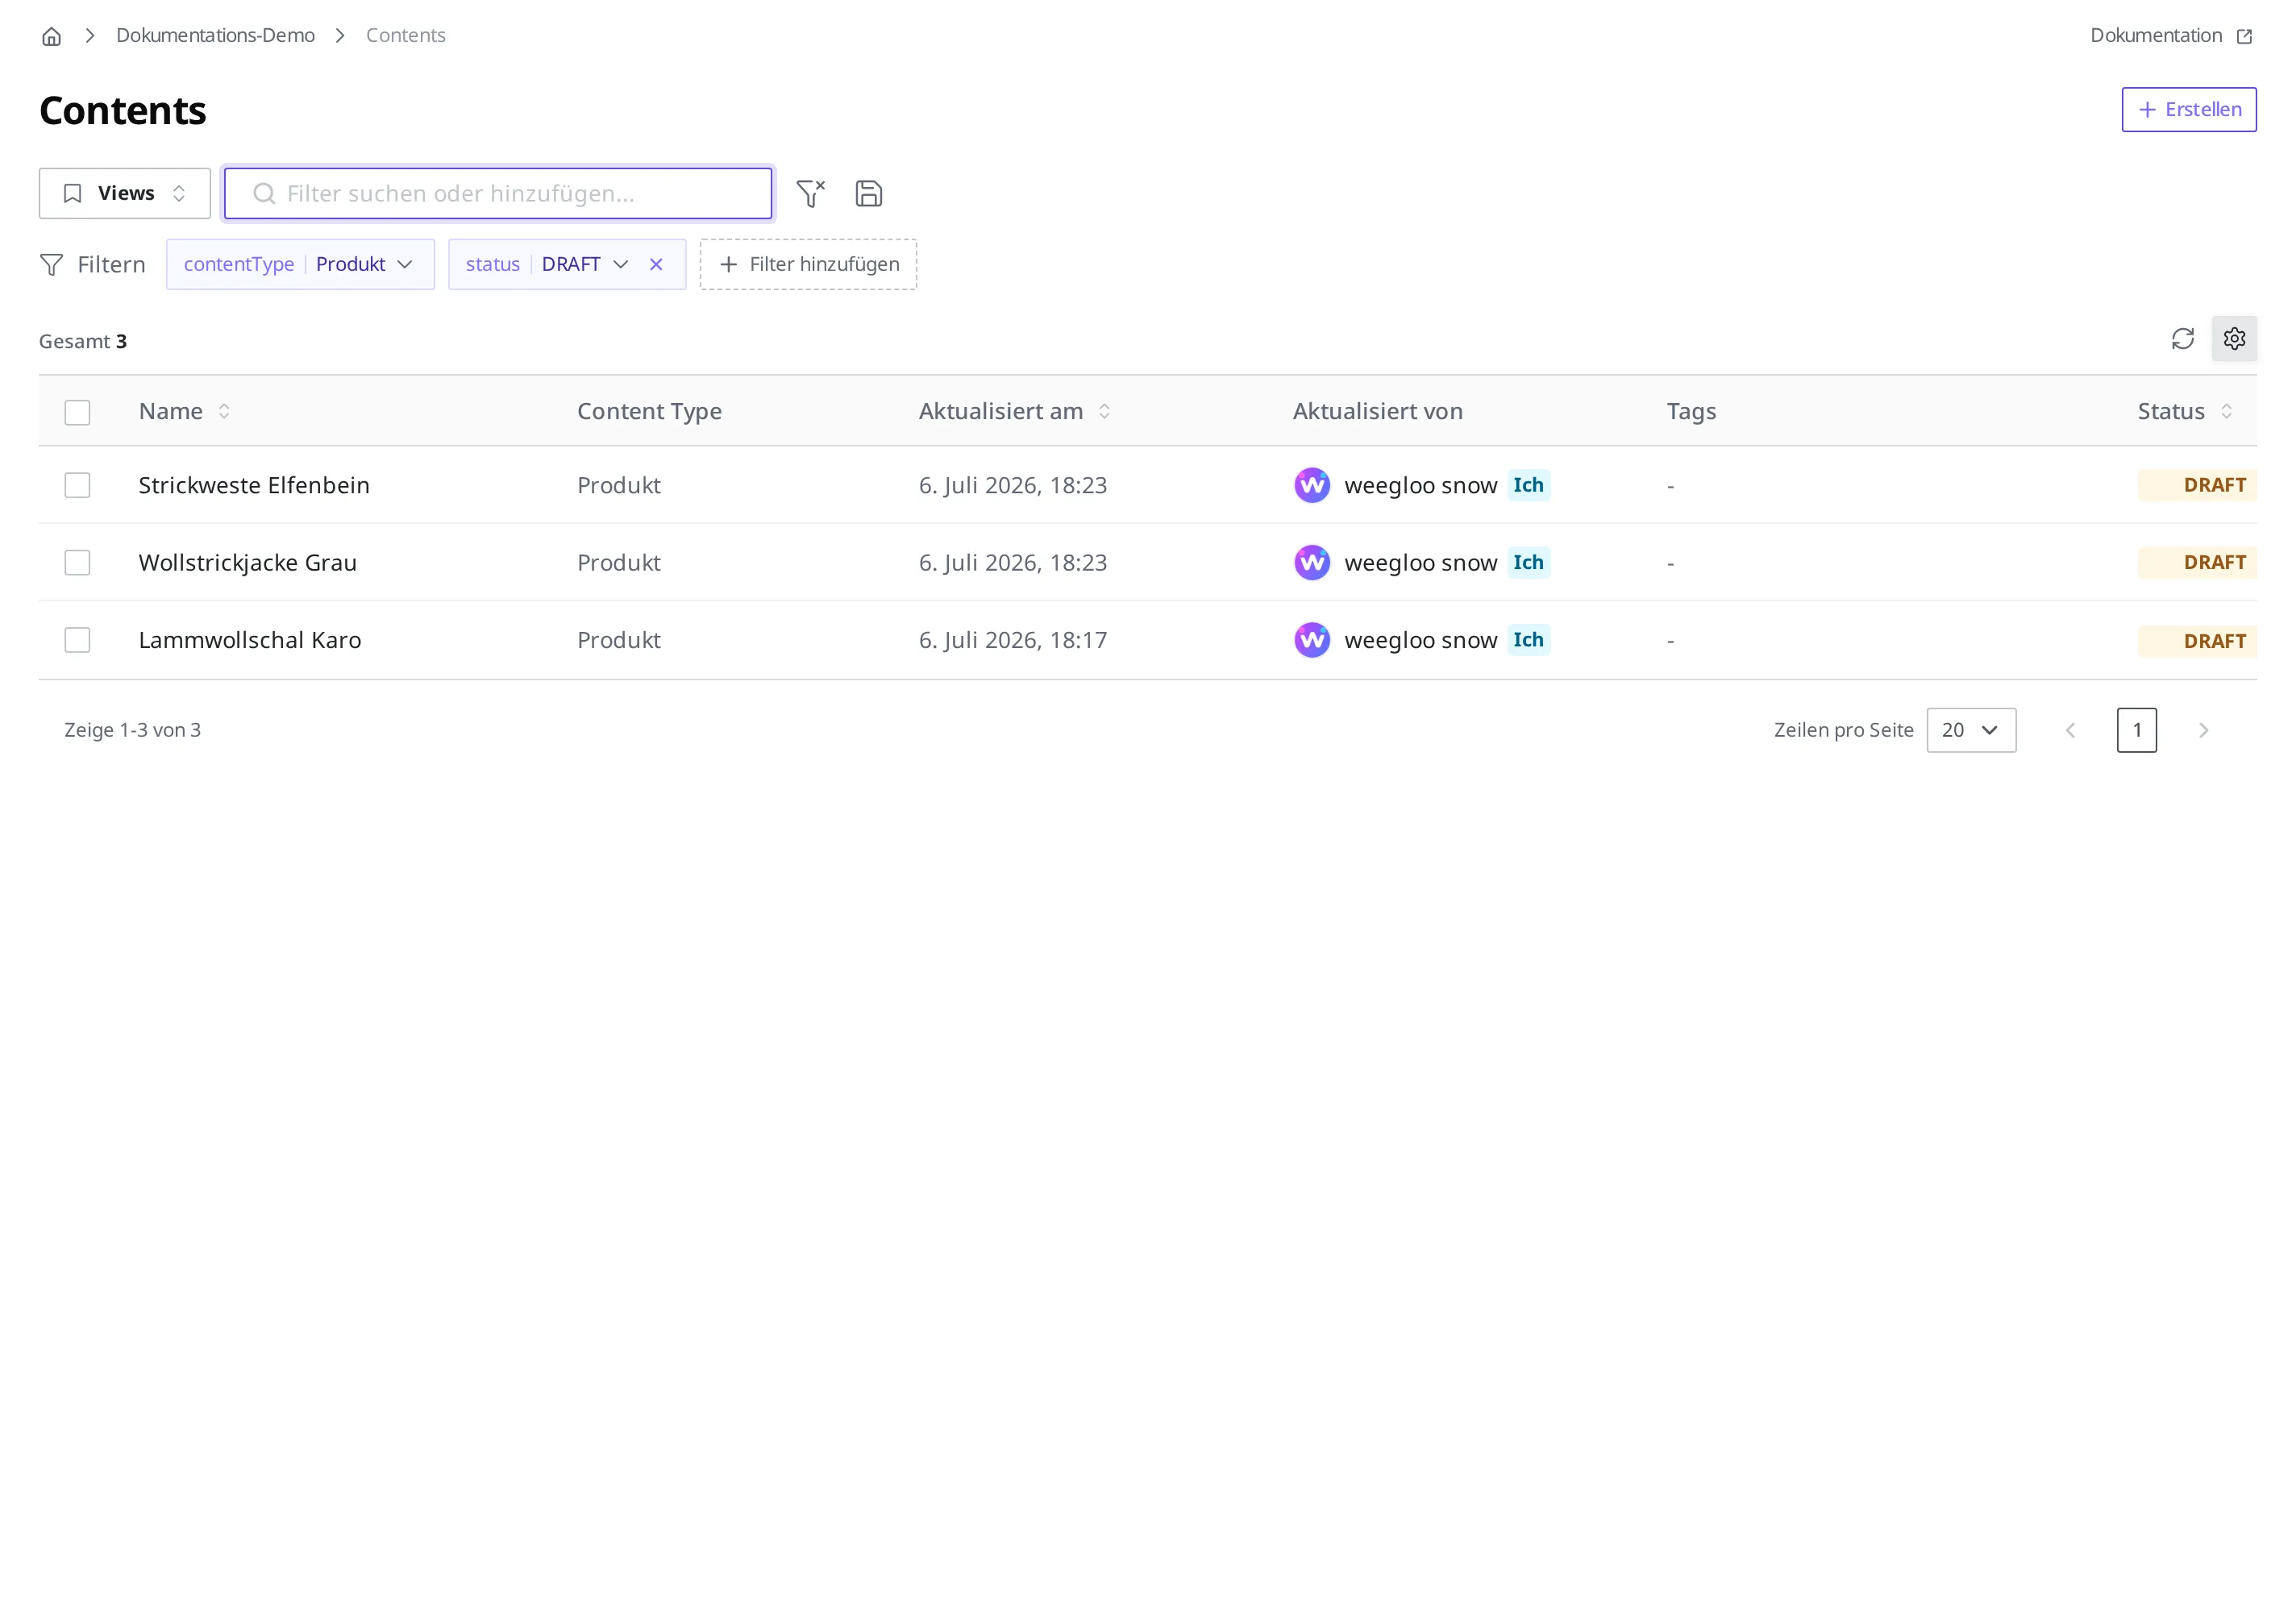The height and width of the screenshot is (1612, 2296).
Task: Clear all filters with funnel-x icon
Action: coord(810,193)
